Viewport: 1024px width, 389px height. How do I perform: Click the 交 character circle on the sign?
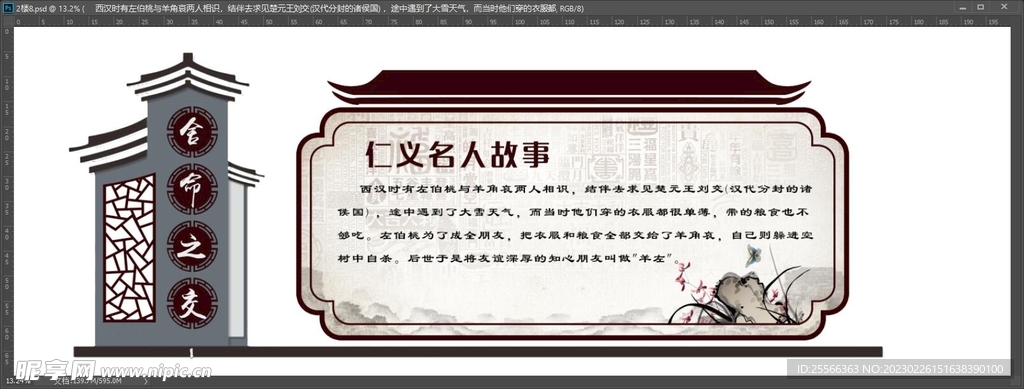(x=191, y=303)
